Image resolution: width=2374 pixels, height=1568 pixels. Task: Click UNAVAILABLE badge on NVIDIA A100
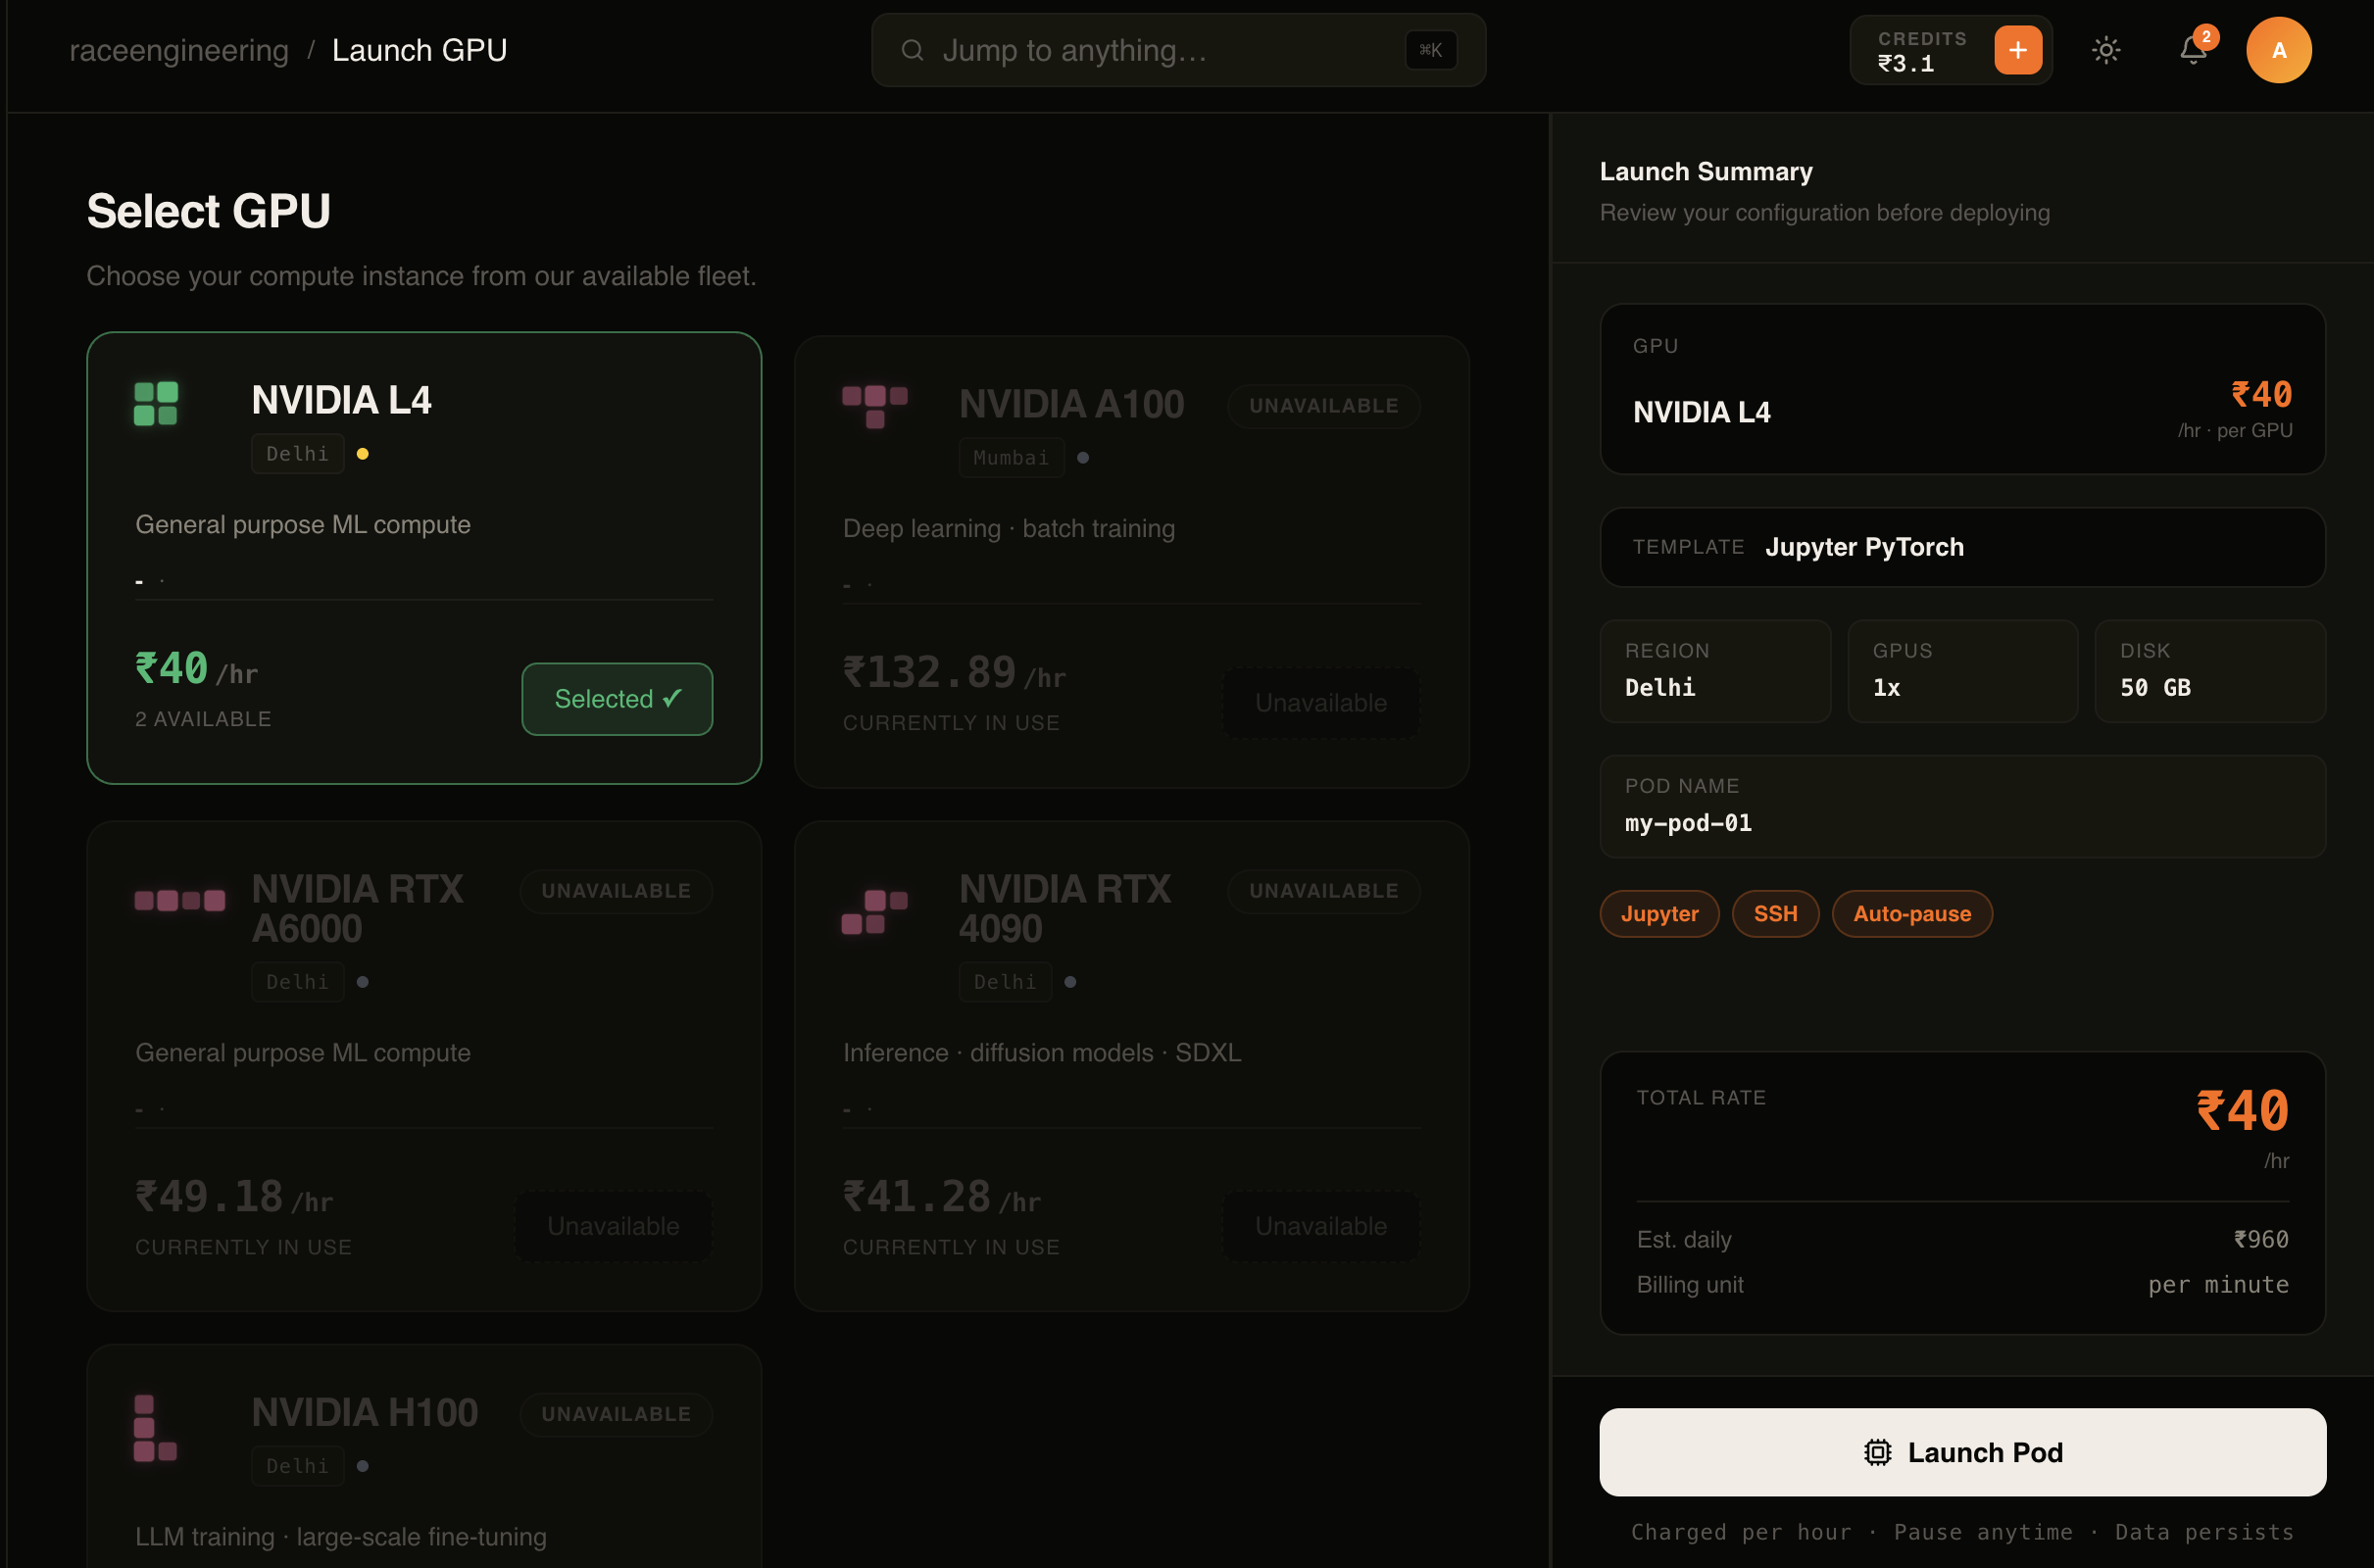(x=1323, y=406)
